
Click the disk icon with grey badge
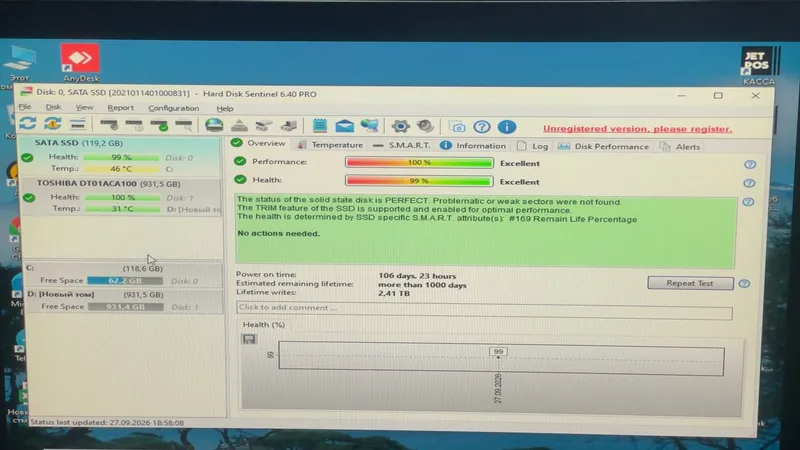click(109, 124)
